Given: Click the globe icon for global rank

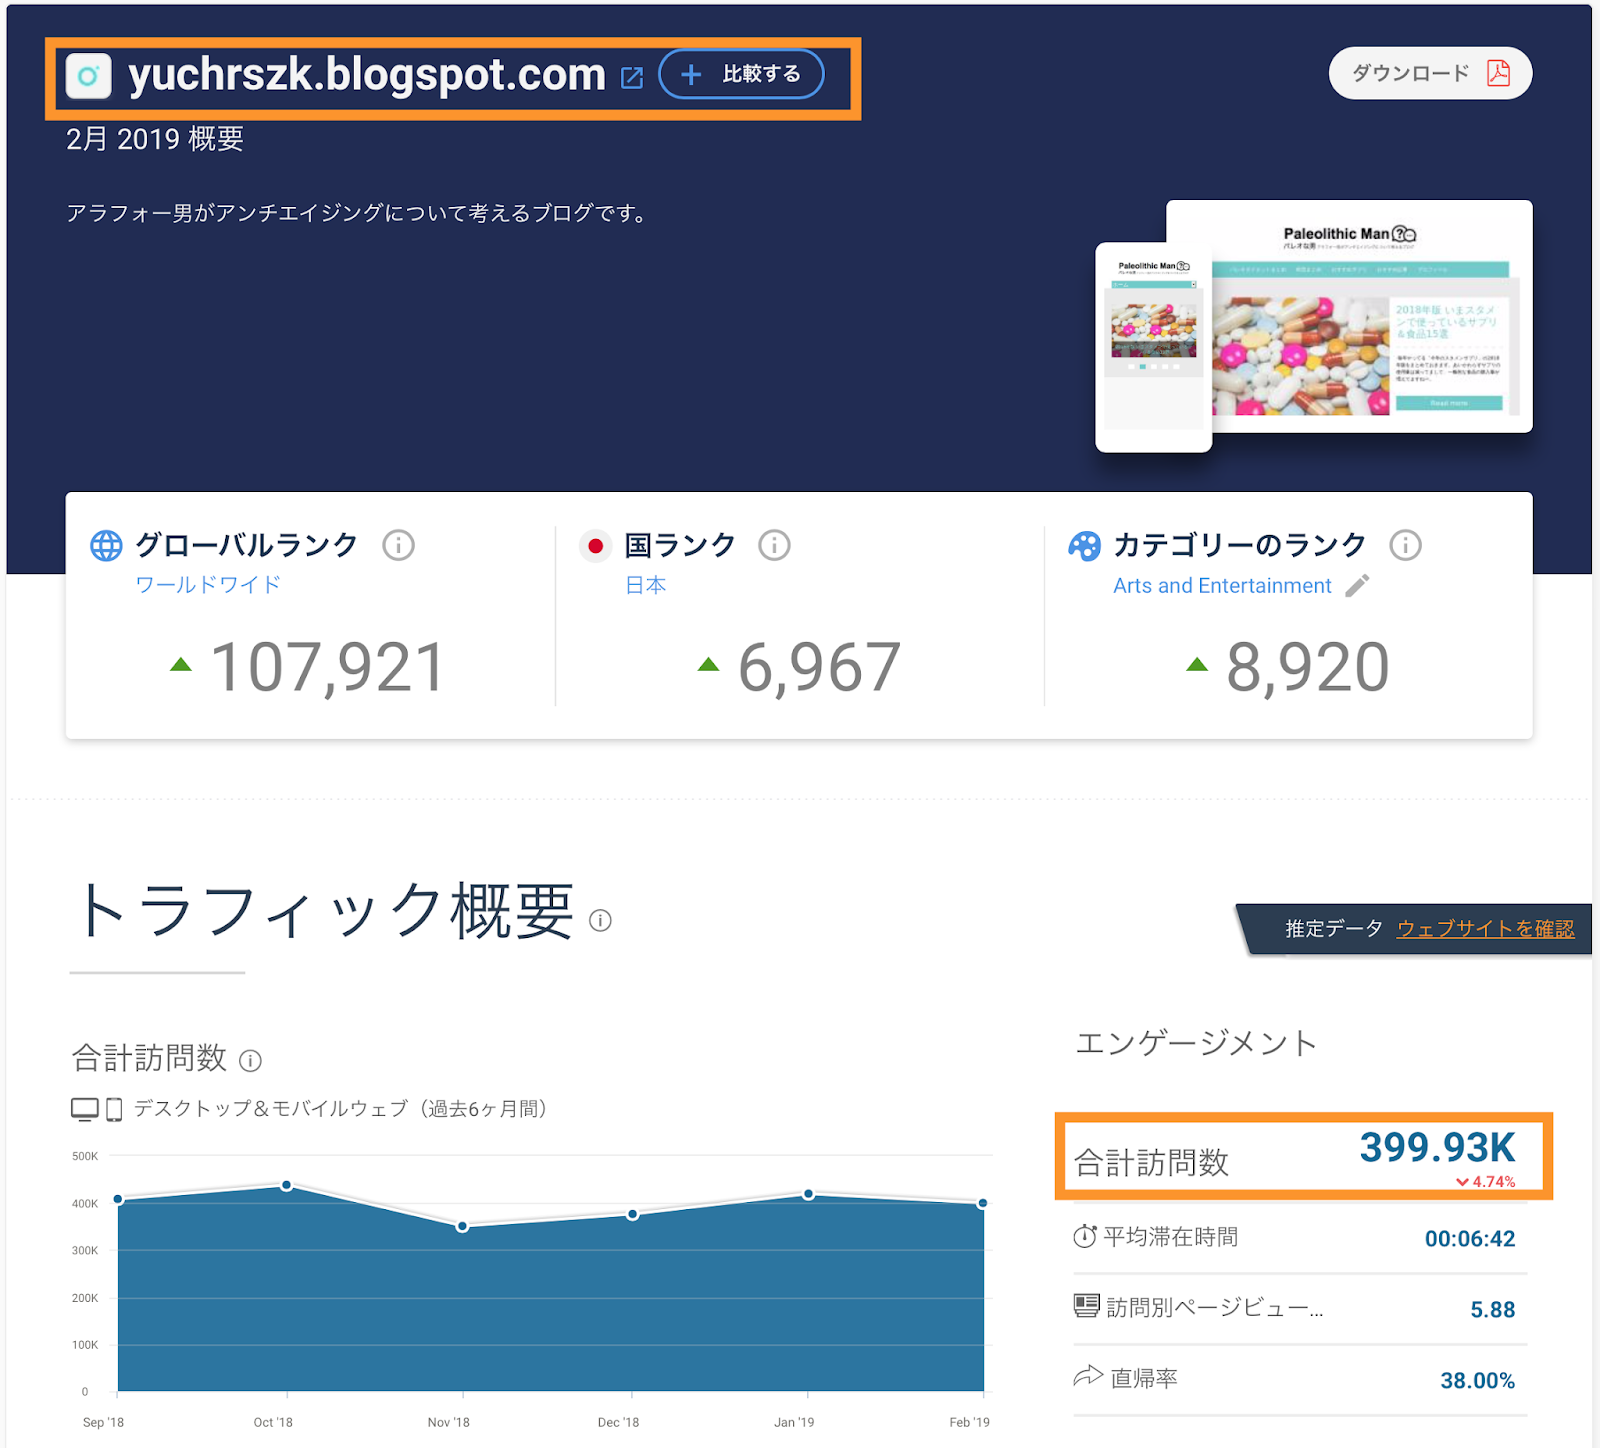Looking at the screenshot, I should coord(106,545).
